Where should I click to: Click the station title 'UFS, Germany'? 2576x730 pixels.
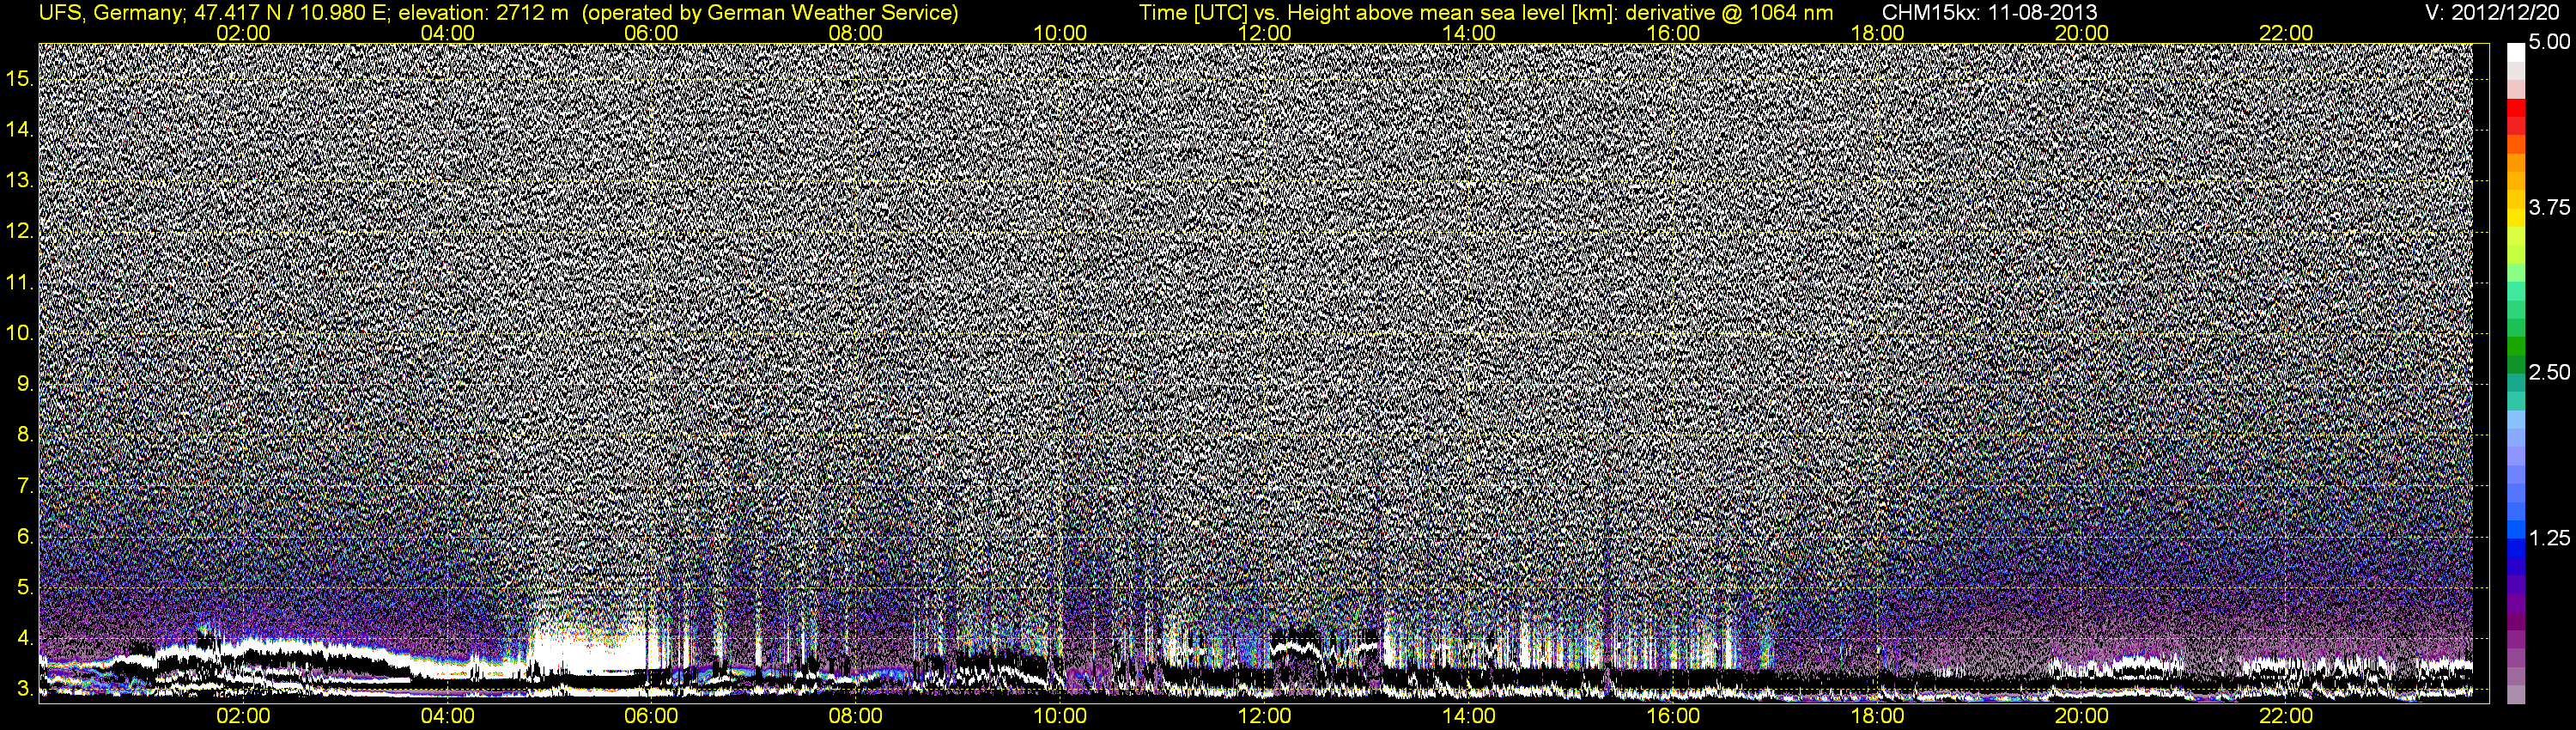tap(109, 13)
